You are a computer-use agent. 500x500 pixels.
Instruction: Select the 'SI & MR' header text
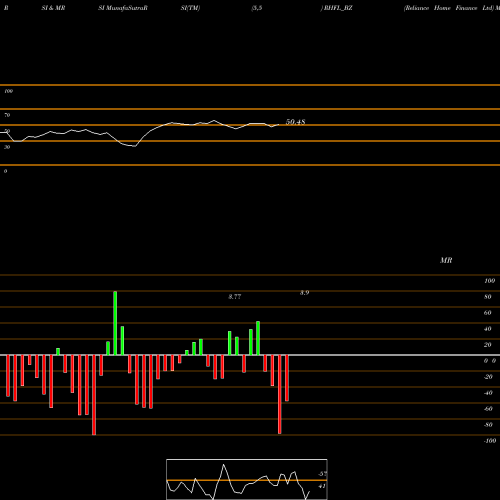[53, 8]
